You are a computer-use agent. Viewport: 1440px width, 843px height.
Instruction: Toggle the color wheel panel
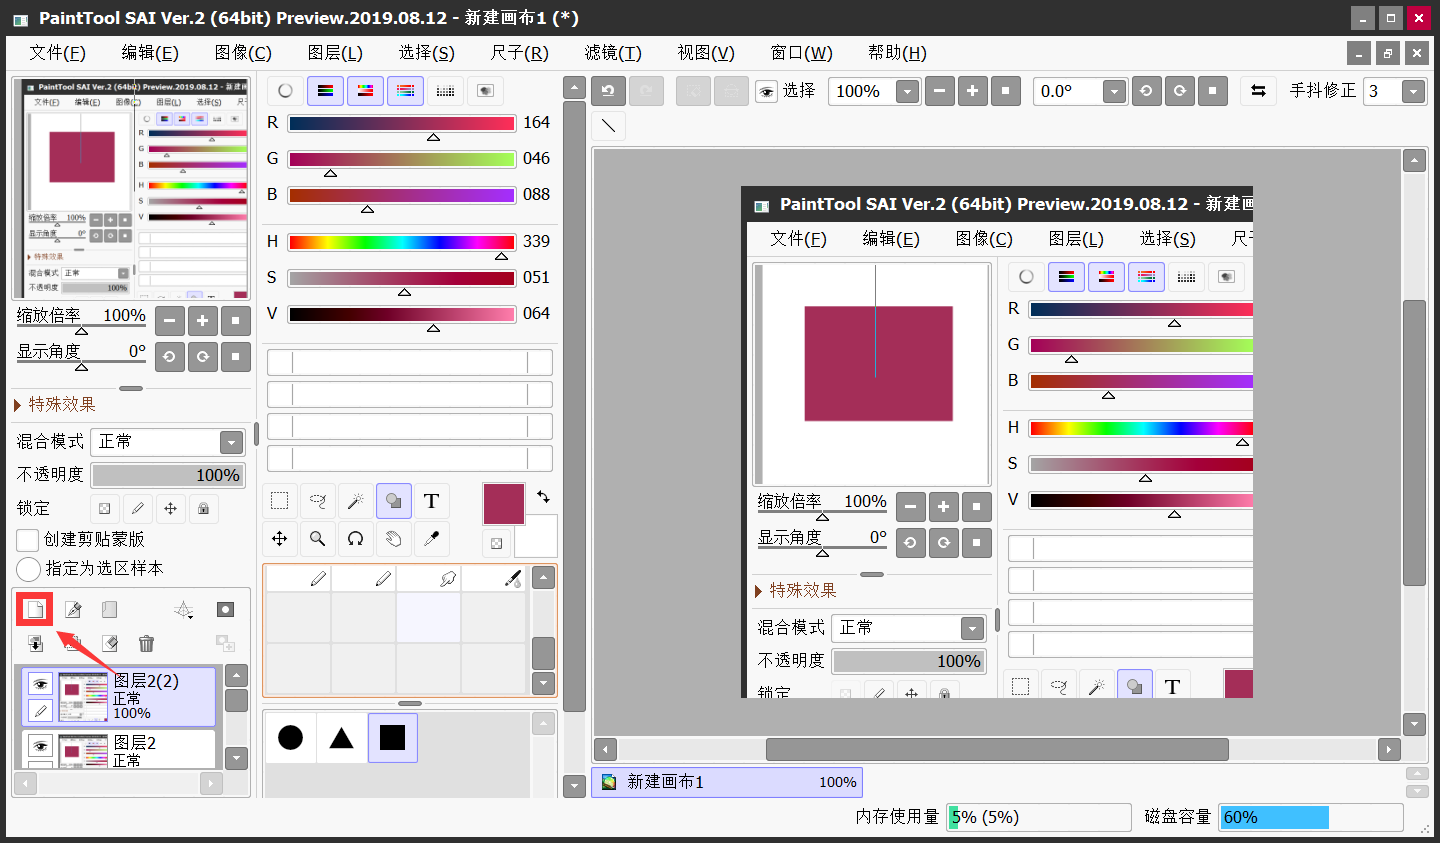(x=285, y=91)
